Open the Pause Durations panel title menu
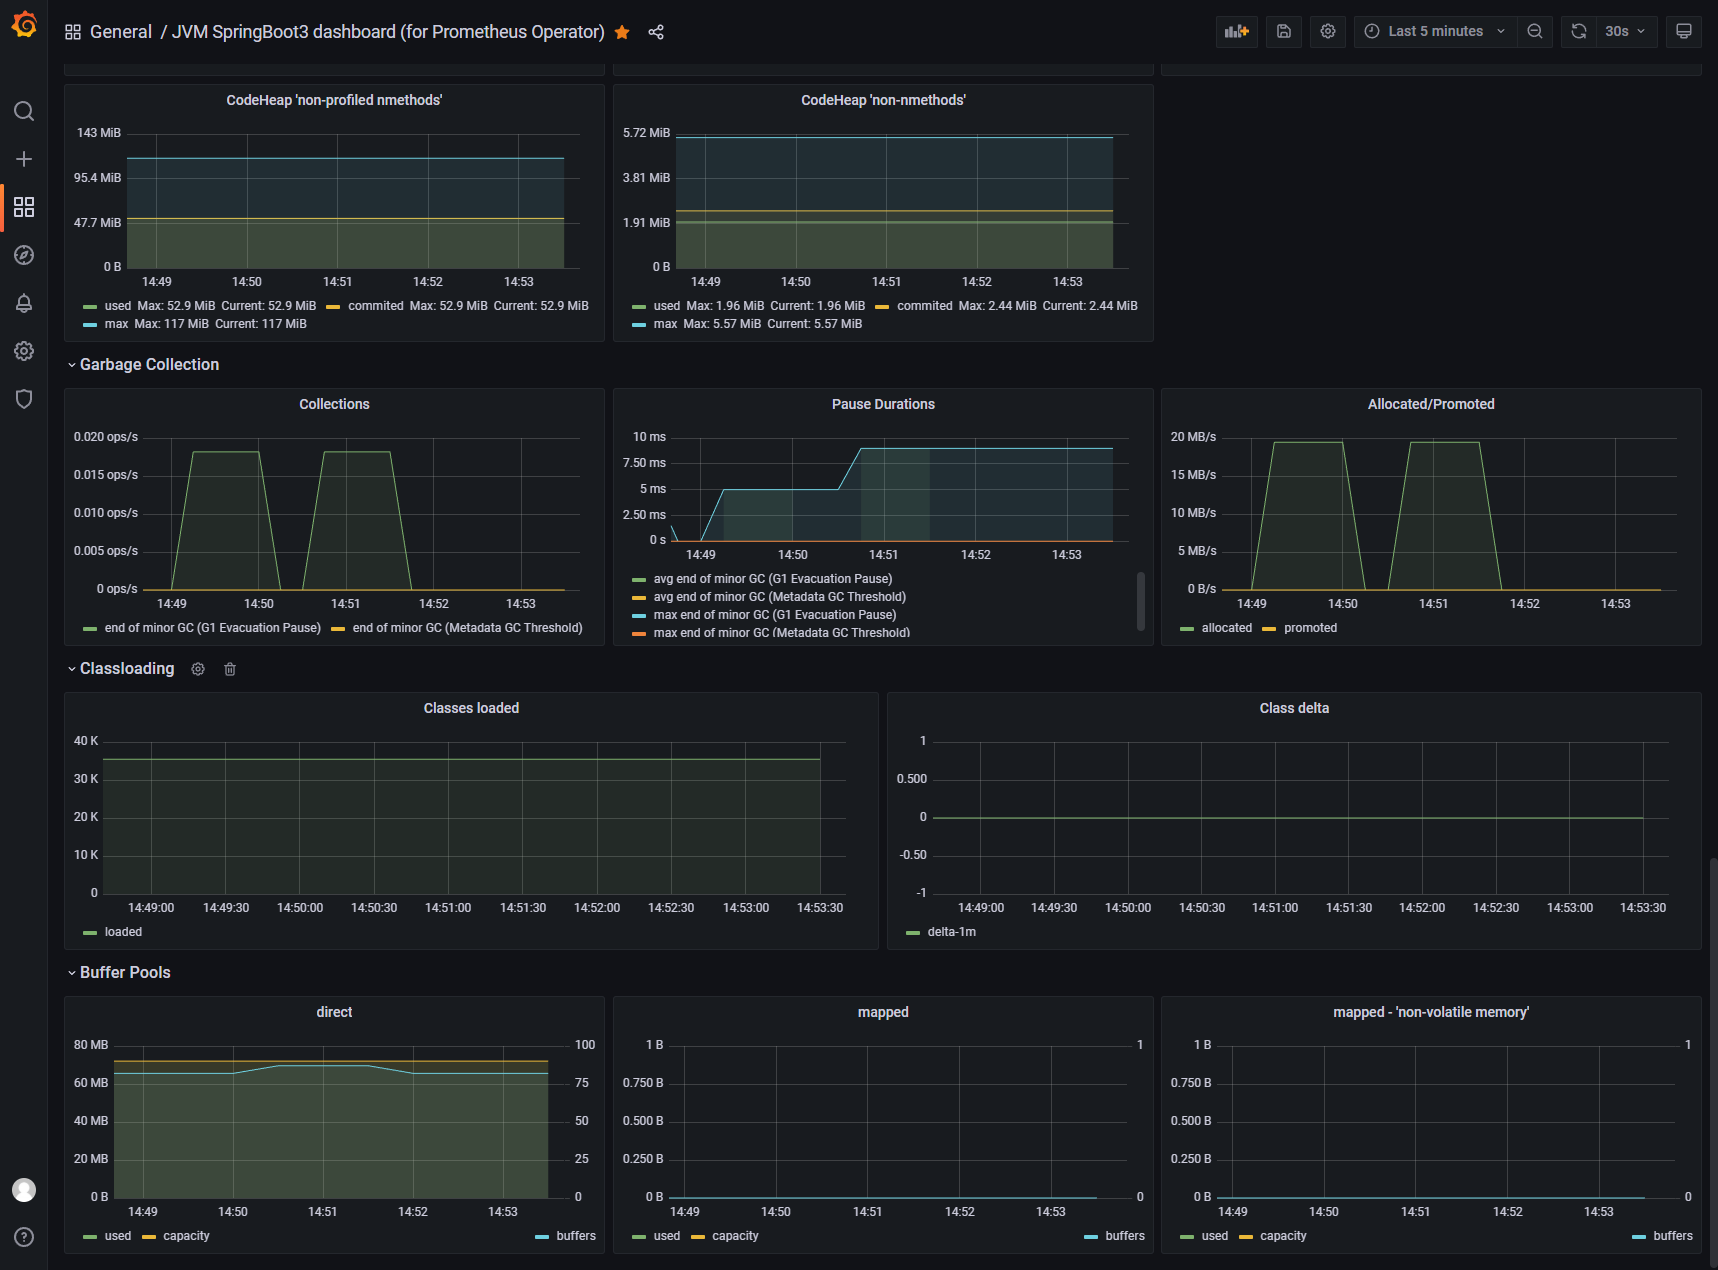 pos(883,404)
